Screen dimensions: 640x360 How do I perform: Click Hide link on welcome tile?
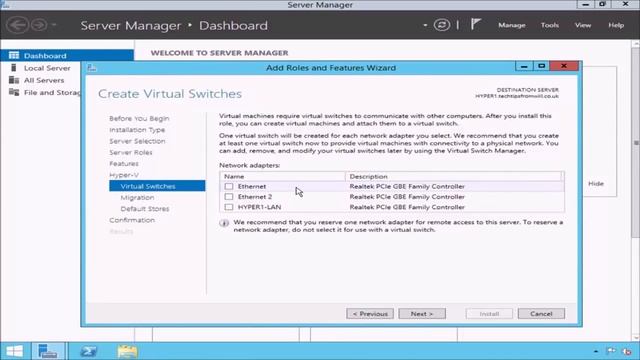(596, 184)
